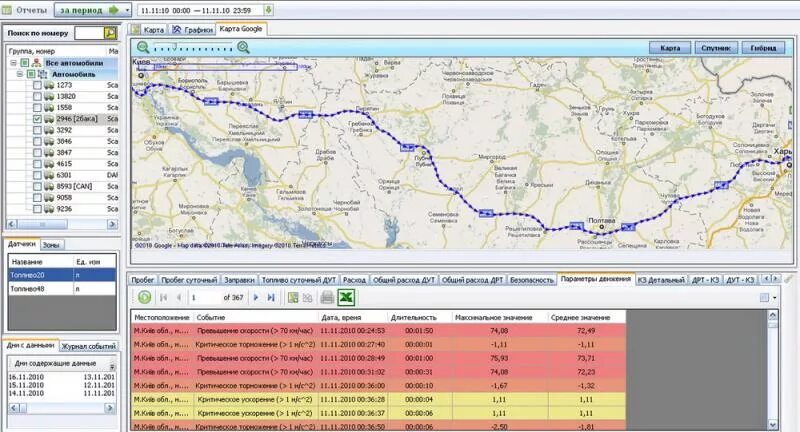
Task: Switch map view to Спутник
Action: tap(716, 47)
